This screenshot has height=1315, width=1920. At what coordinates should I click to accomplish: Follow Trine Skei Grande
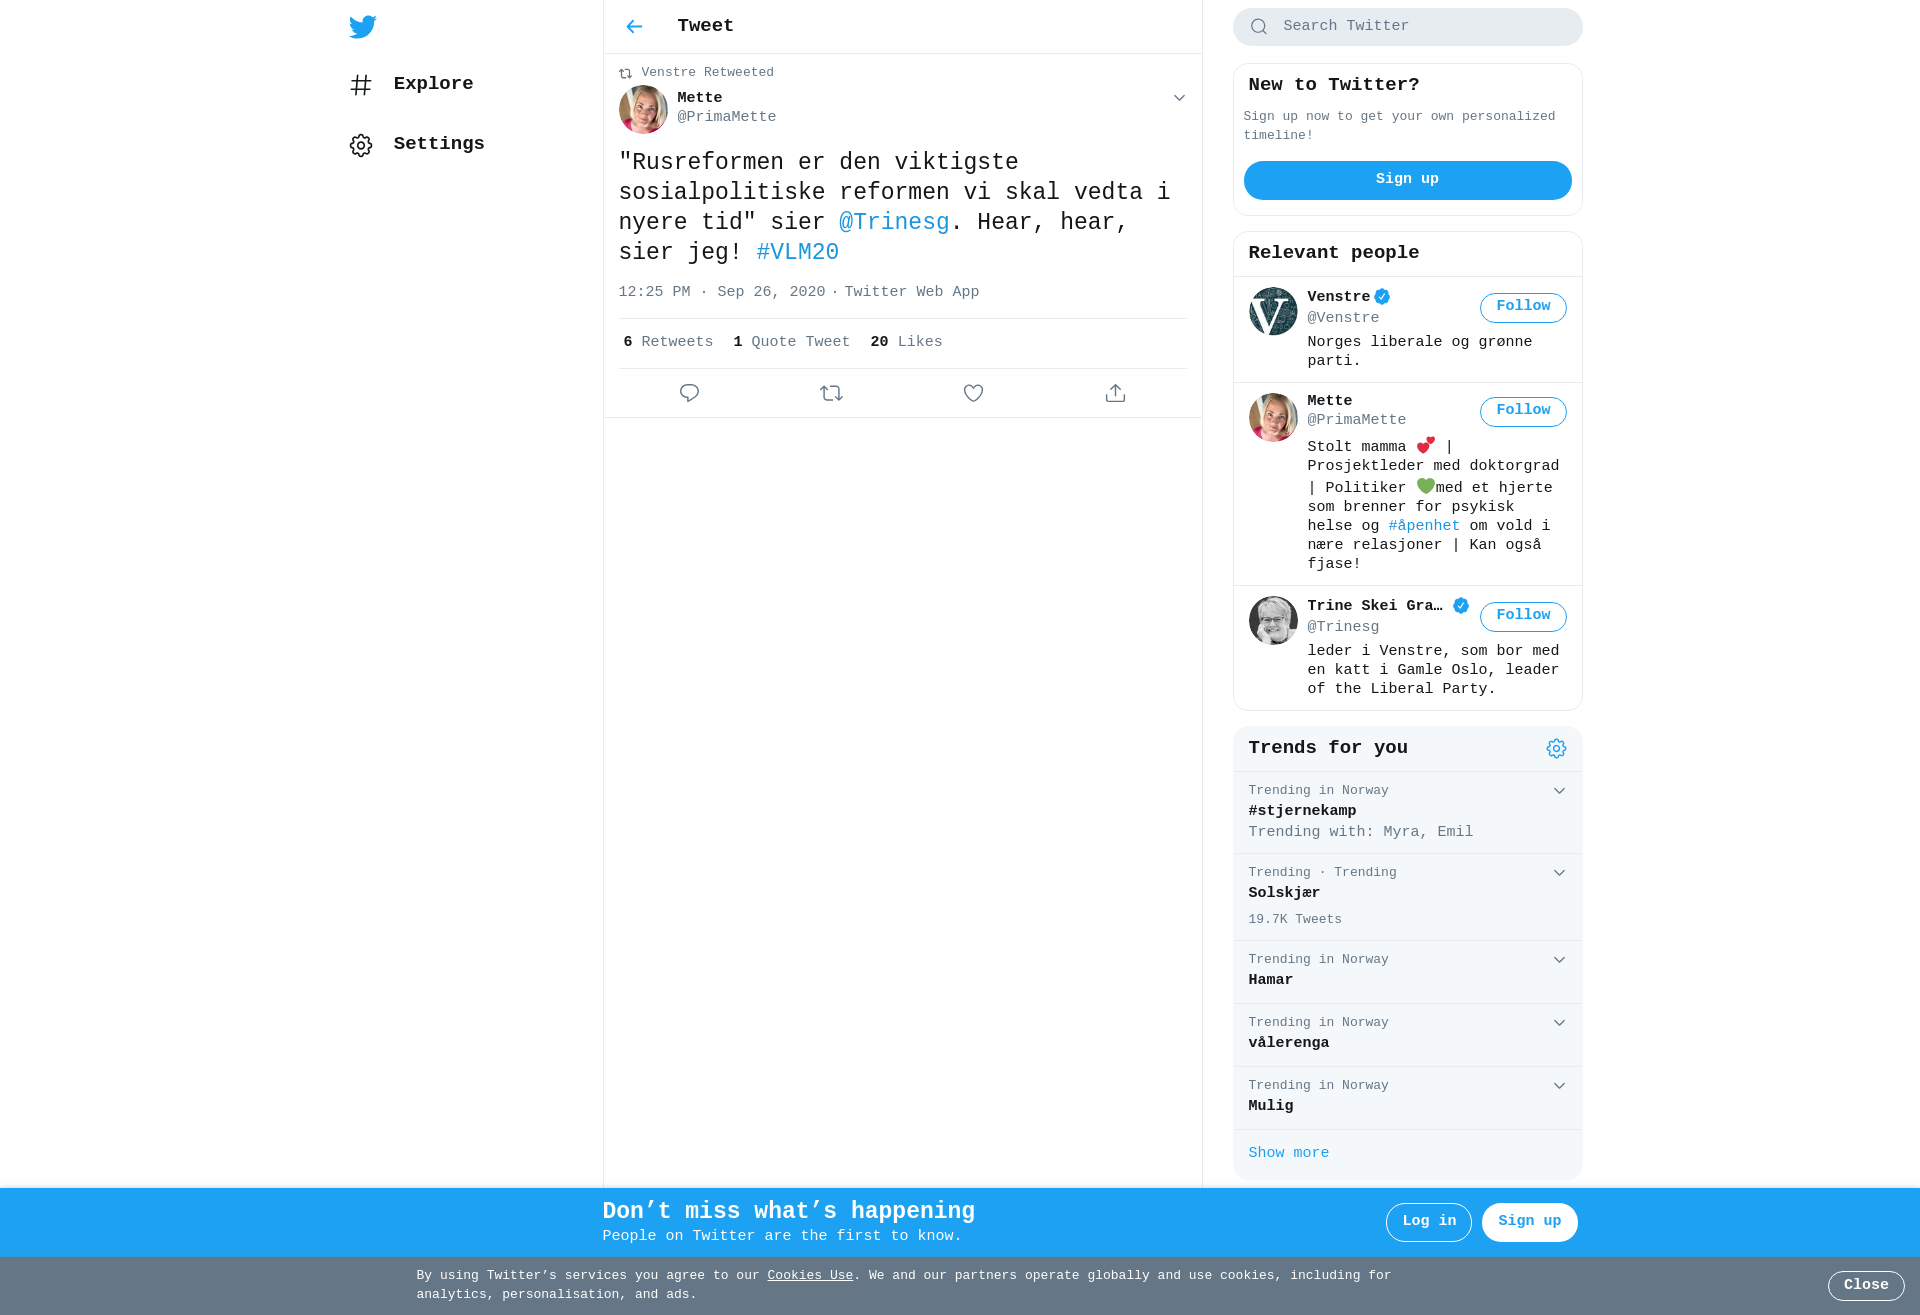(1523, 616)
